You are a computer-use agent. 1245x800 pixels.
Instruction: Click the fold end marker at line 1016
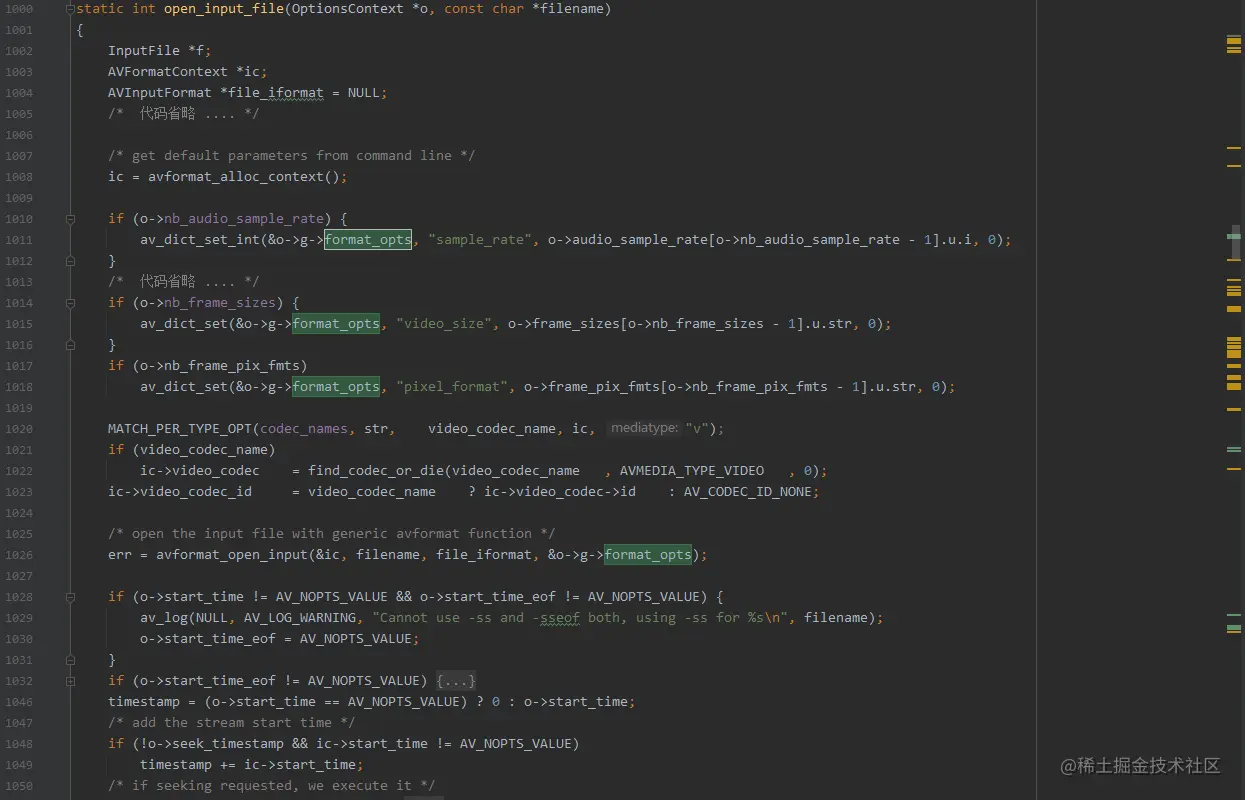(x=70, y=344)
